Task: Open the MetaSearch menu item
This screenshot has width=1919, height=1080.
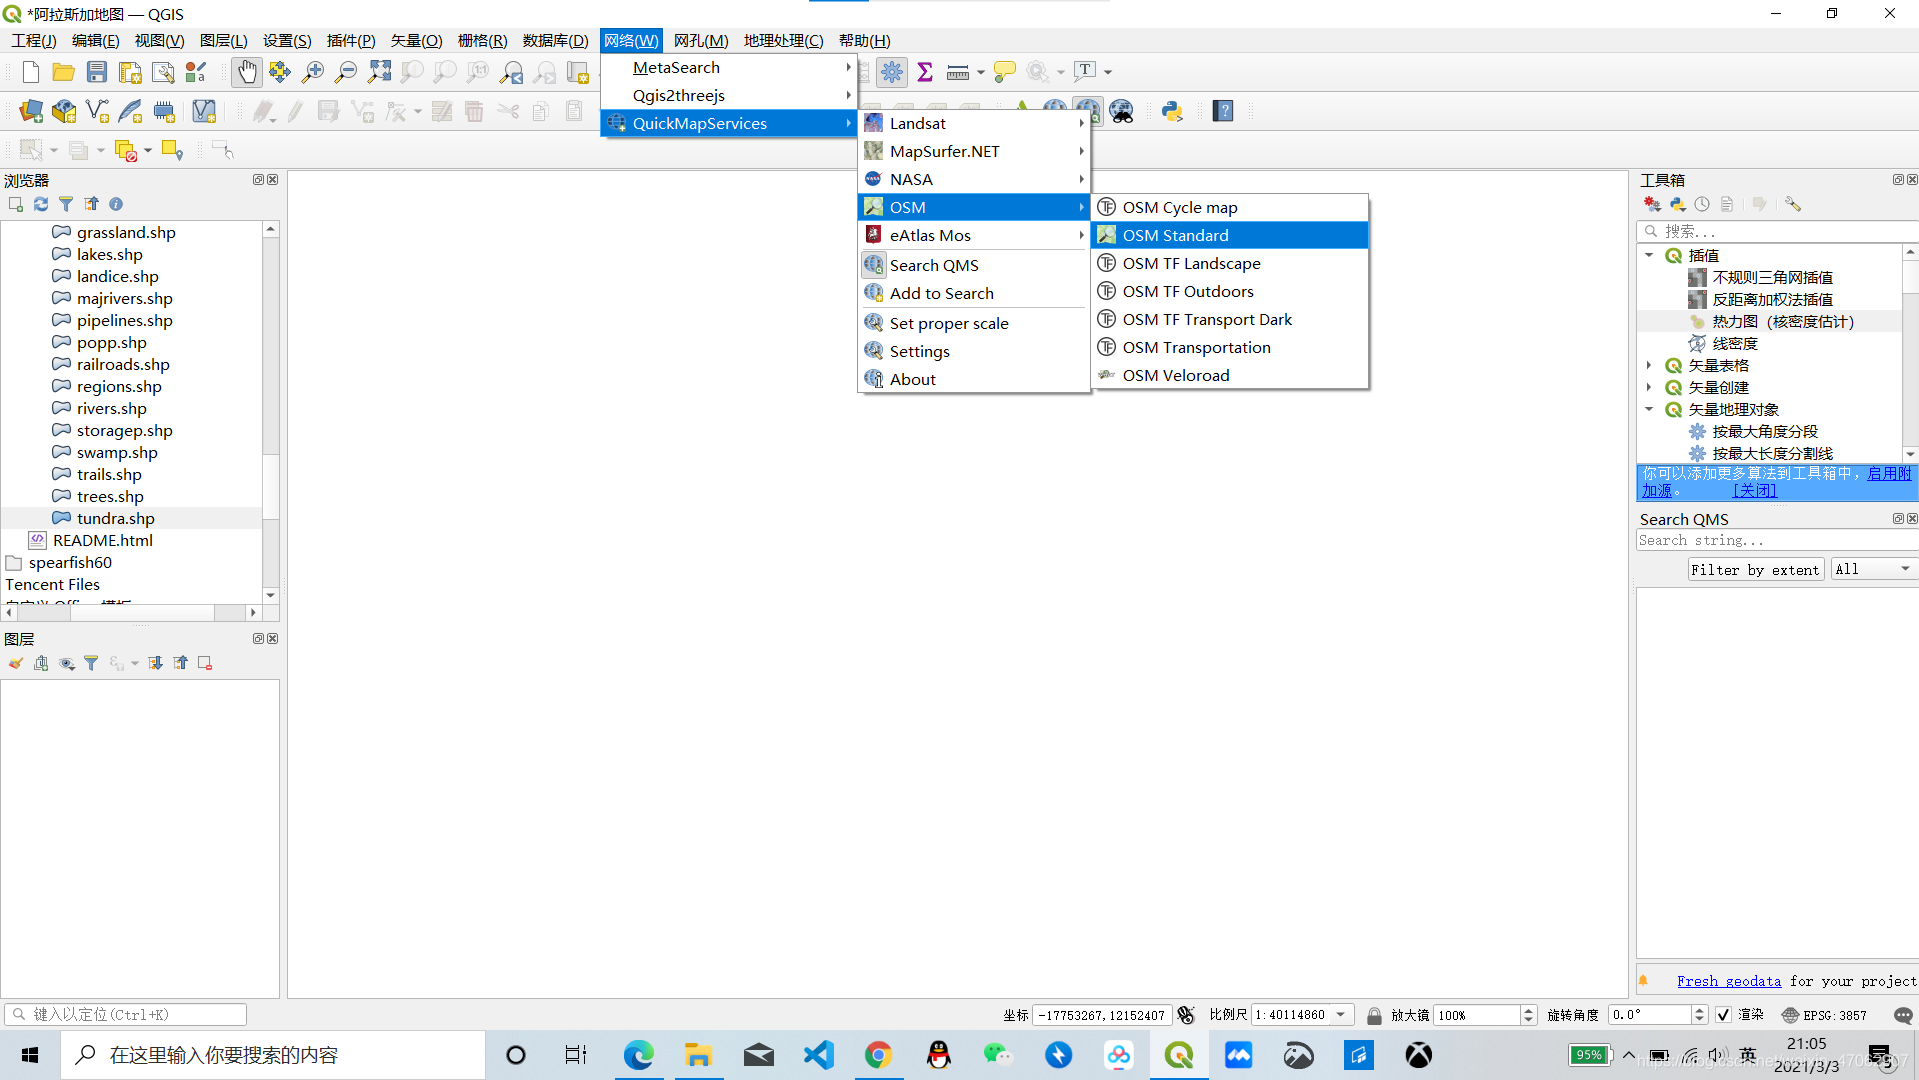Action: point(728,67)
